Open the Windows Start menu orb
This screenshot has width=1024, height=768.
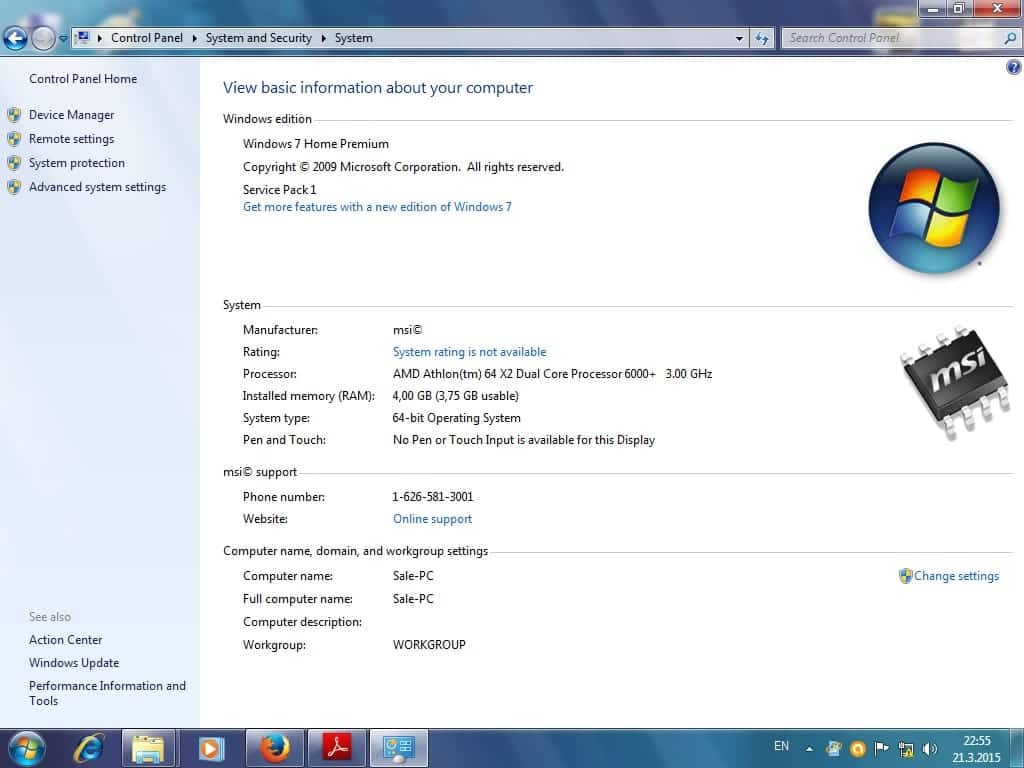tap(27, 748)
